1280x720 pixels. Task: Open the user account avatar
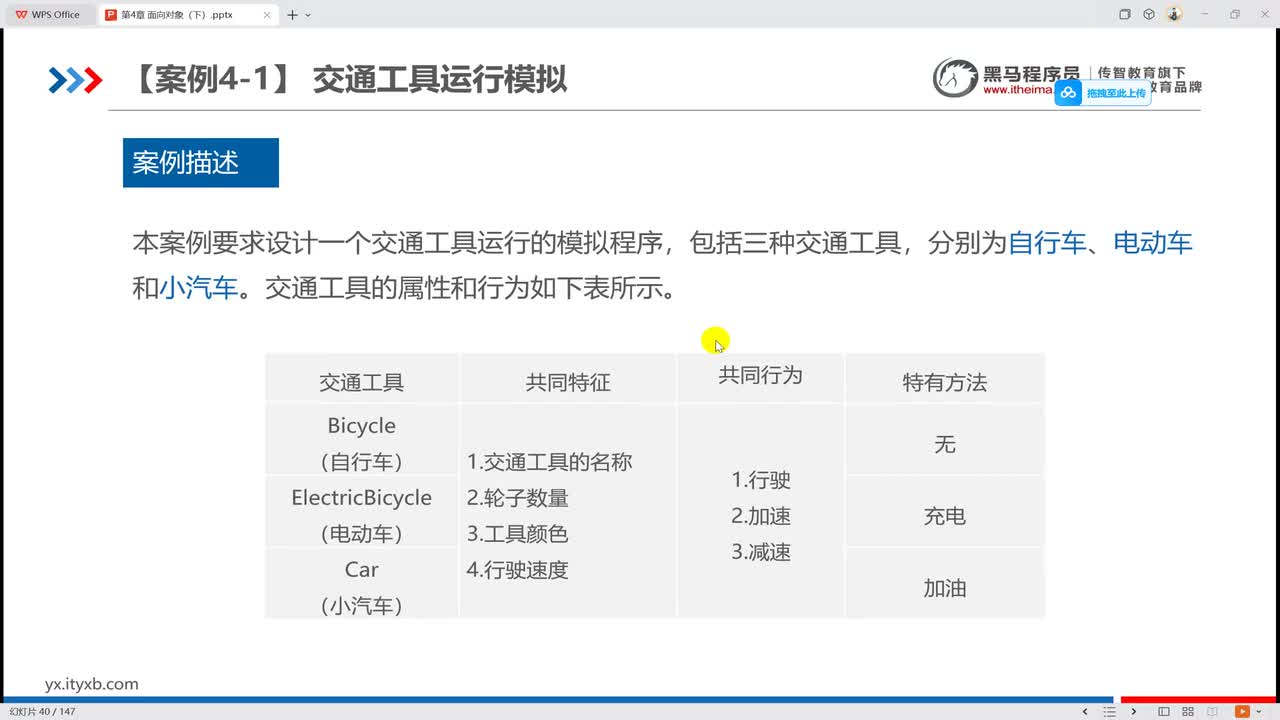[x=1174, y=15]
